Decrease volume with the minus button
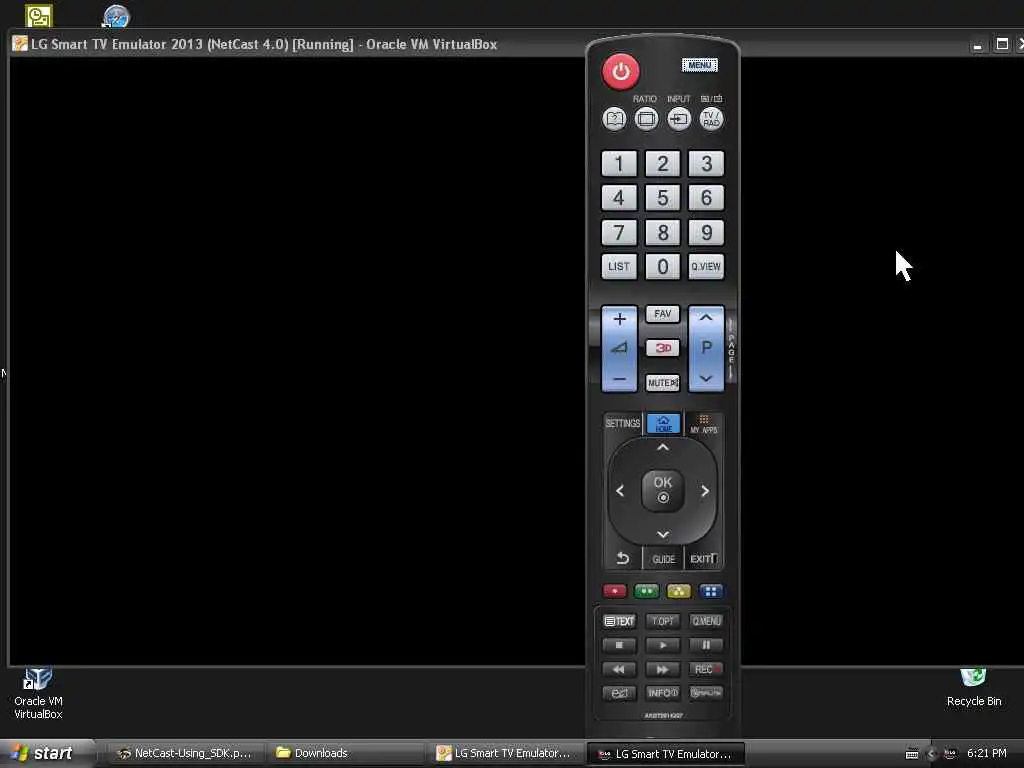Viewport: 1024px width, 768px height. pyautogui.click(x=619, y=379)
